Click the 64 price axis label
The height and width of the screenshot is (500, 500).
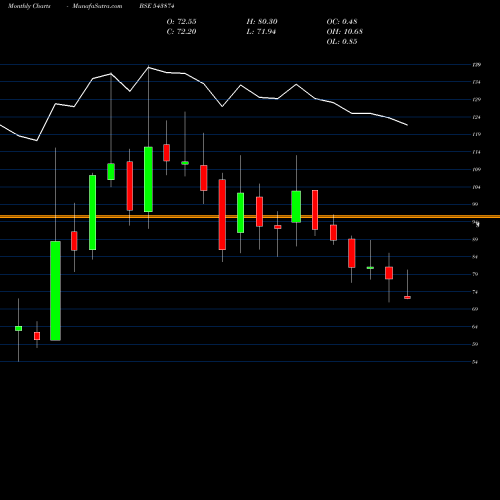475,327
